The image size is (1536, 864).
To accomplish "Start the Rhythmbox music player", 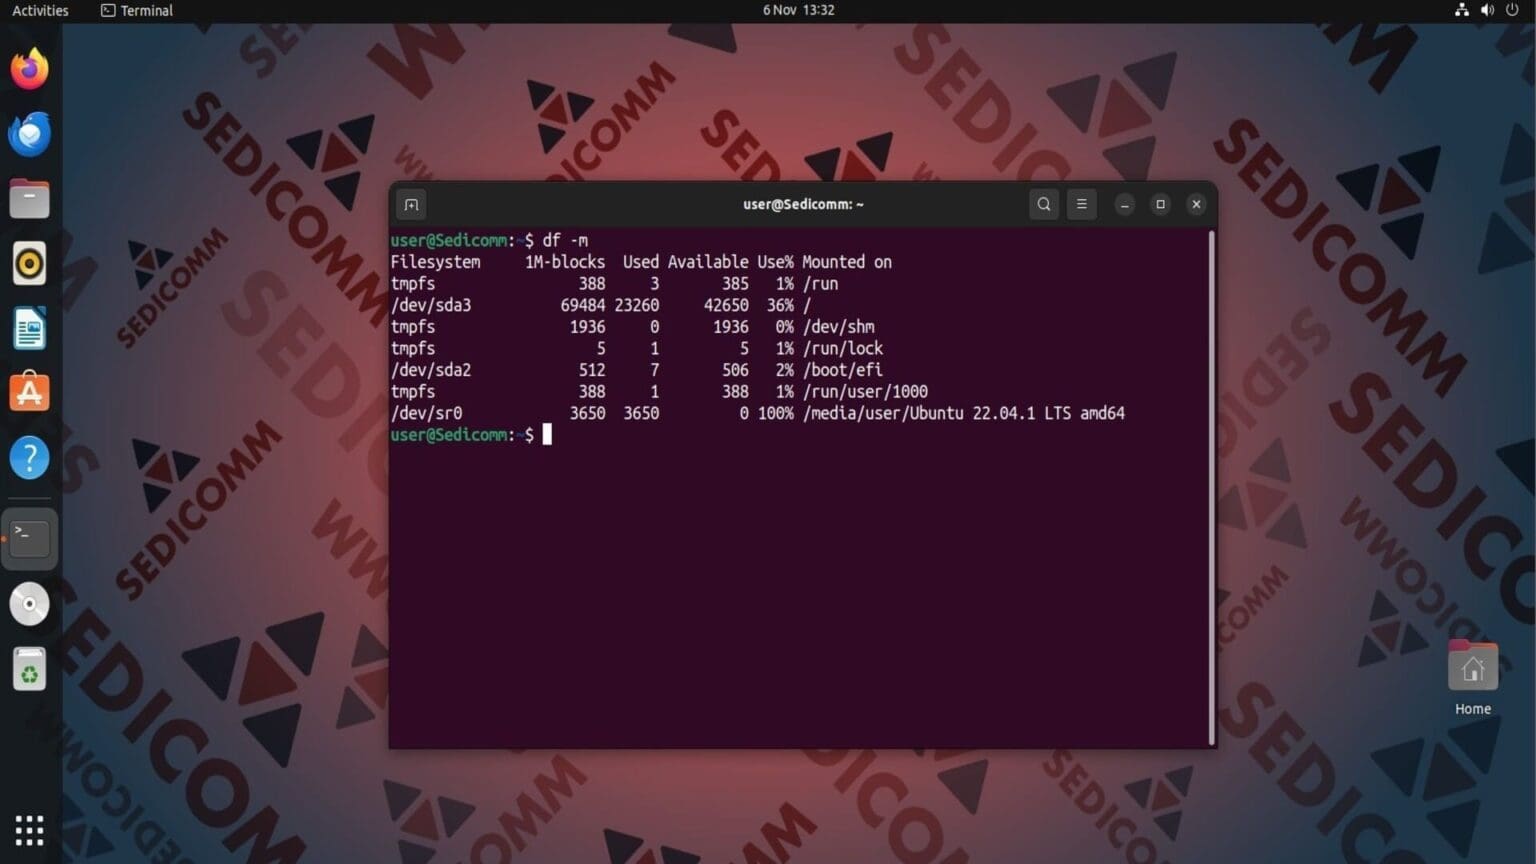I will point(30,263).
